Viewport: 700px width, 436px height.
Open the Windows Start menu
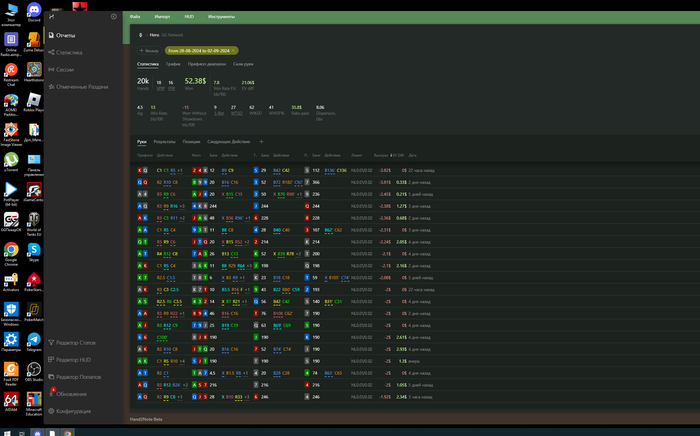pos(6,432)
